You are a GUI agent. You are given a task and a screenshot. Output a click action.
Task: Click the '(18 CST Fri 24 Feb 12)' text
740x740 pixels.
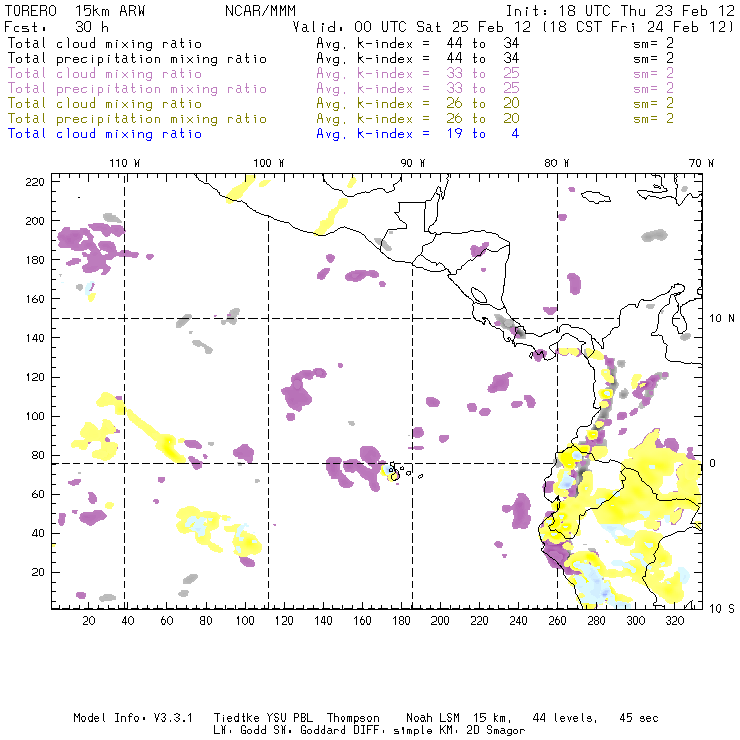[x=638, y=27]
